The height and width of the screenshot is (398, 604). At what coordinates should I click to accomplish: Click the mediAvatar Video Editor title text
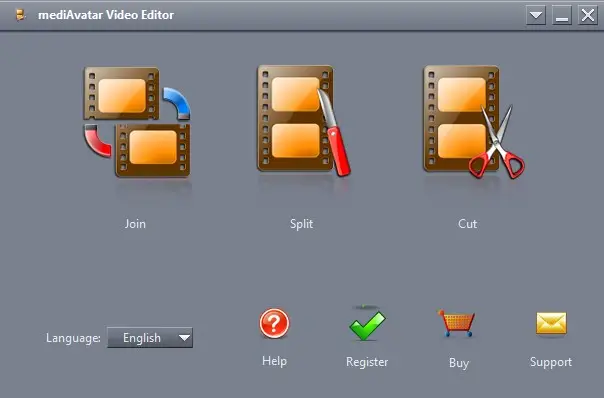point(106,15)
